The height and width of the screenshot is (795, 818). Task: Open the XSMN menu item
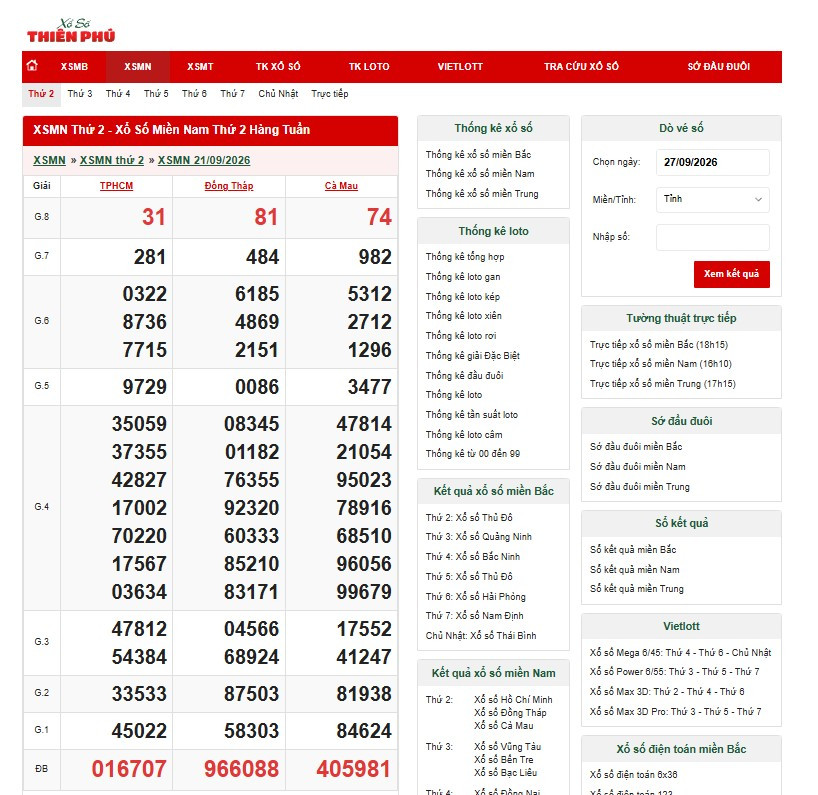point(138,67)
